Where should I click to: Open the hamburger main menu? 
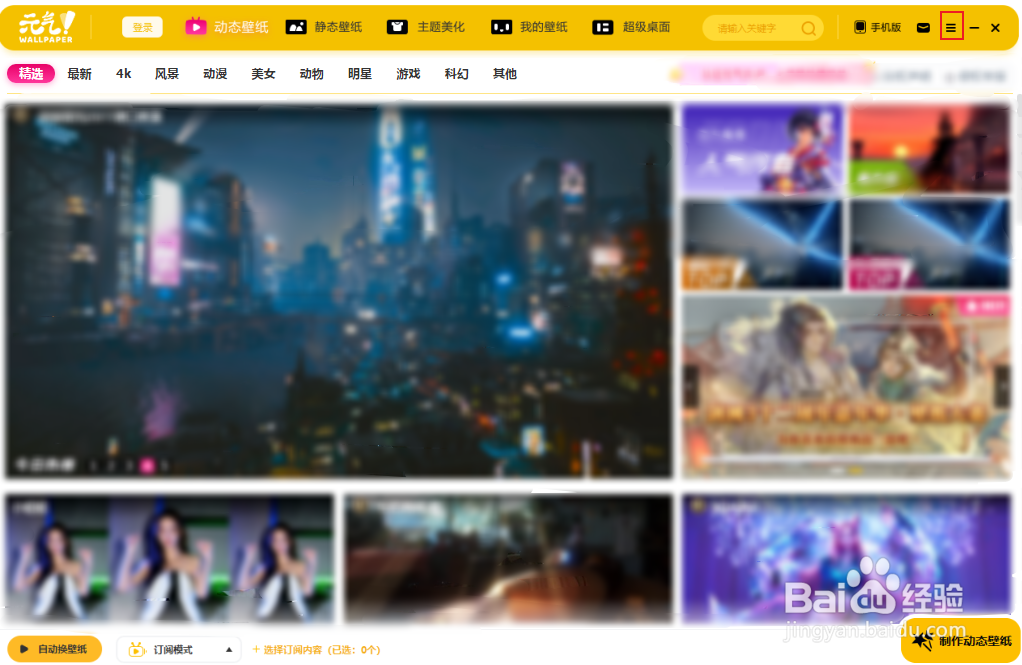(x=951, y=27)
